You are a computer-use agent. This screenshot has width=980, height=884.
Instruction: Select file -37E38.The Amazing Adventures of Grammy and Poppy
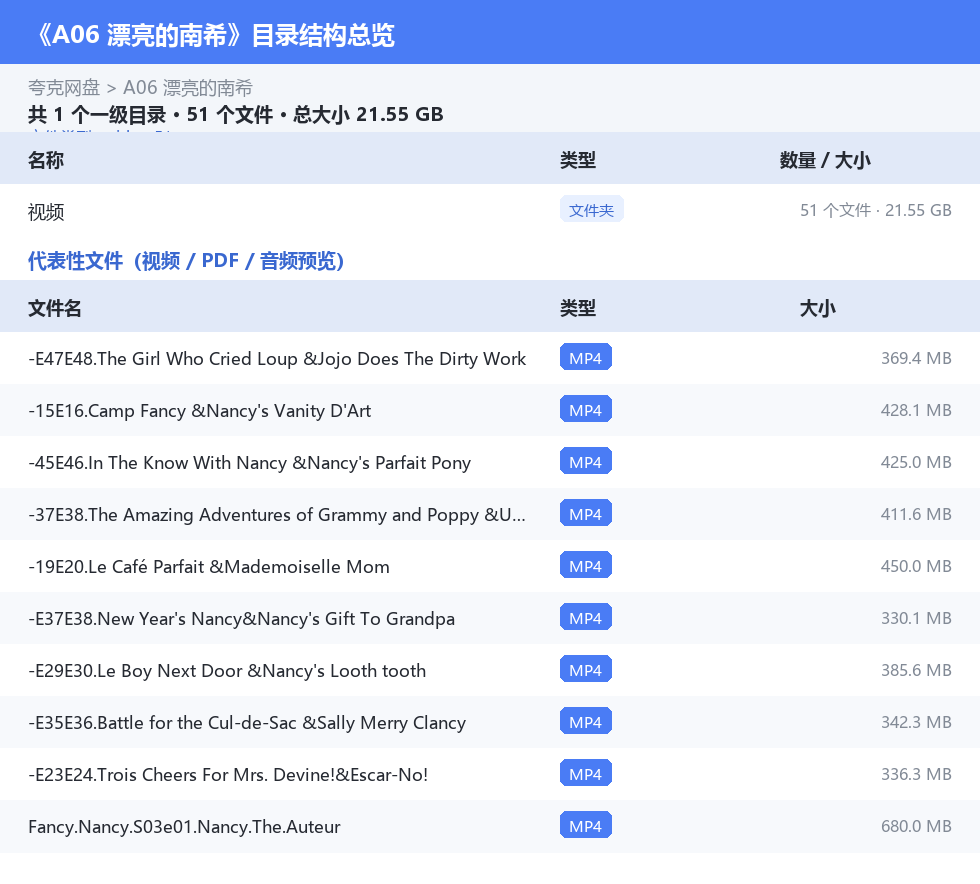(x=277, y=515)
